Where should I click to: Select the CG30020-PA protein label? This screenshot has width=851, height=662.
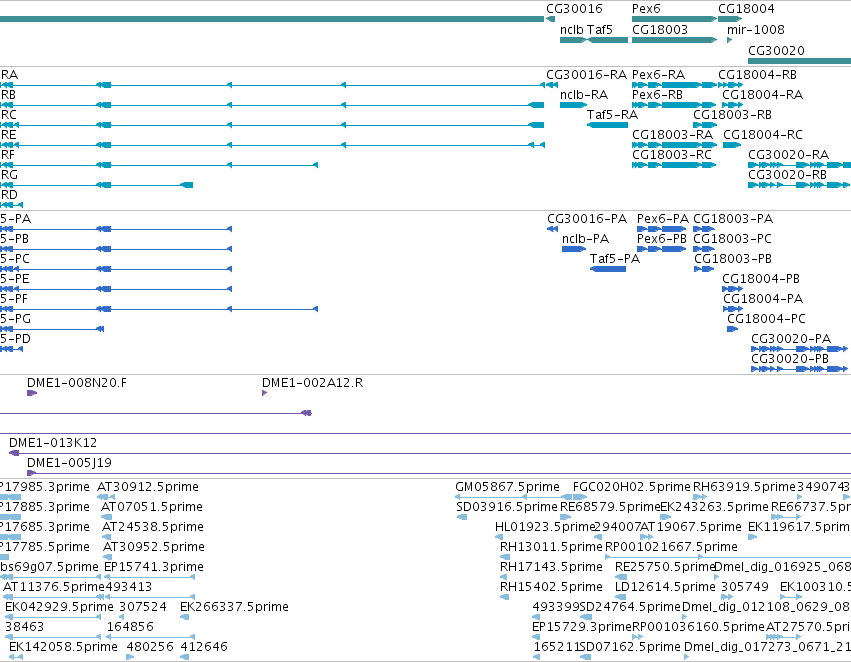click(791, 339)
